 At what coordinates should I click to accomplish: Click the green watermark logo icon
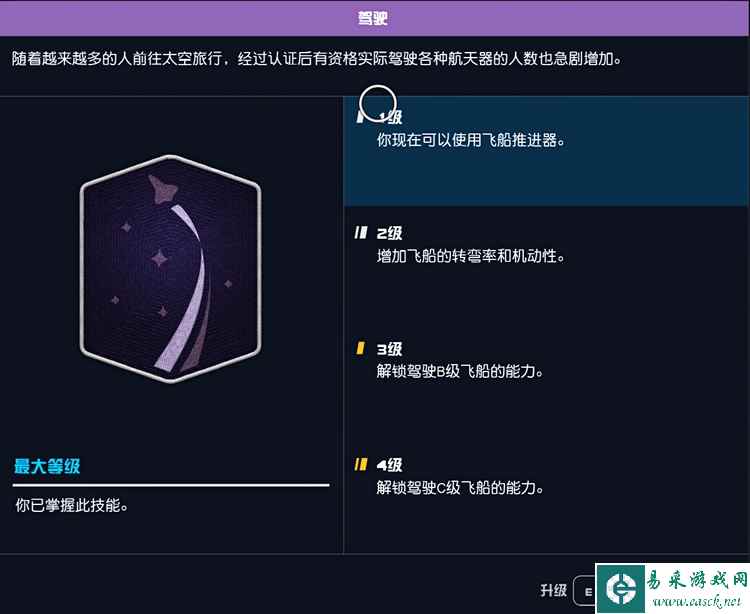coord(621,589)
